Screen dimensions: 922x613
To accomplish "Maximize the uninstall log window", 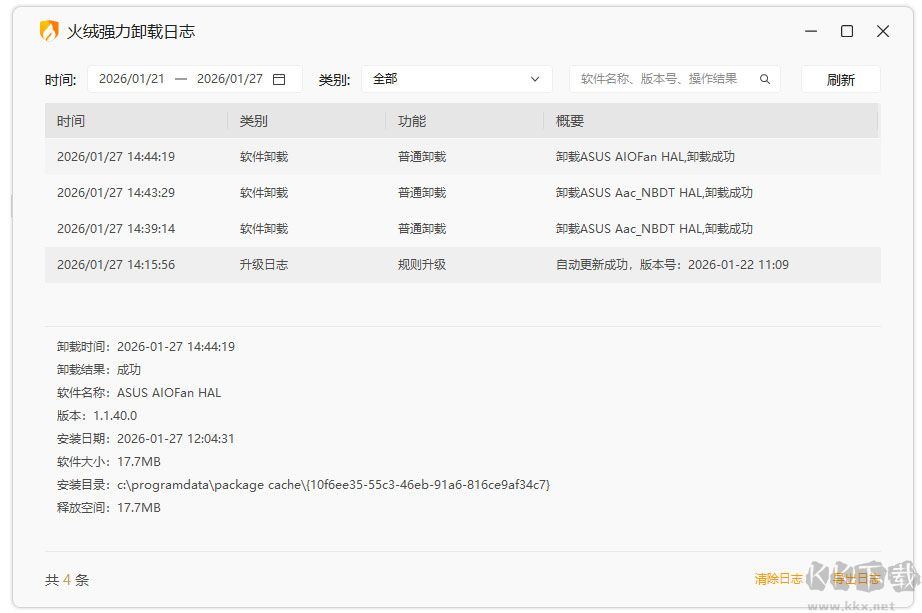I will coord(847,31).
